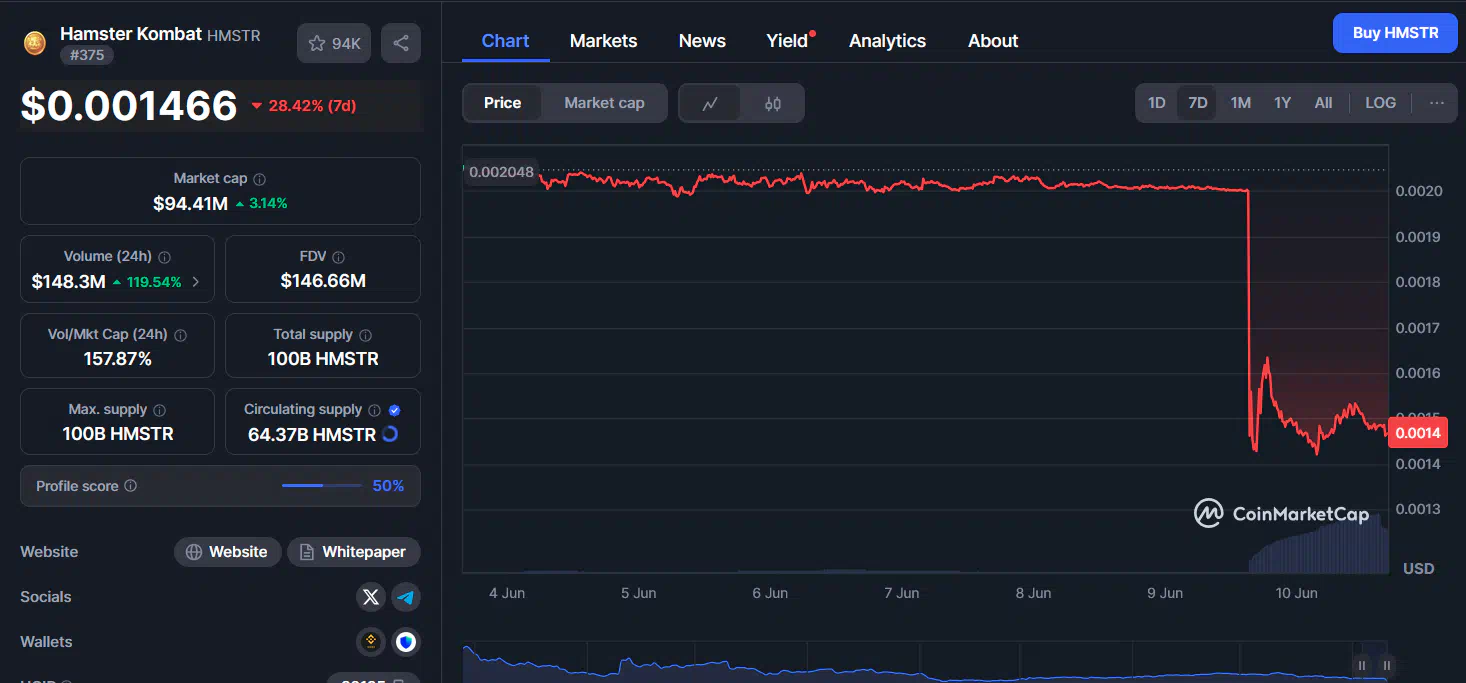Click the yellow wallet icon in Wallets row
The image size is (1466, 683).
[371, 642]
